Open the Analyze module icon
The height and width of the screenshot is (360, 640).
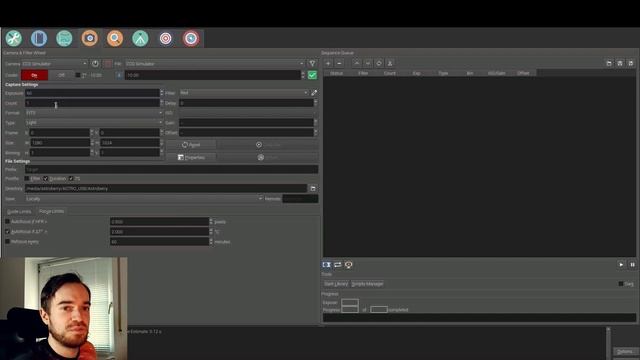click(x=64, y=38)
